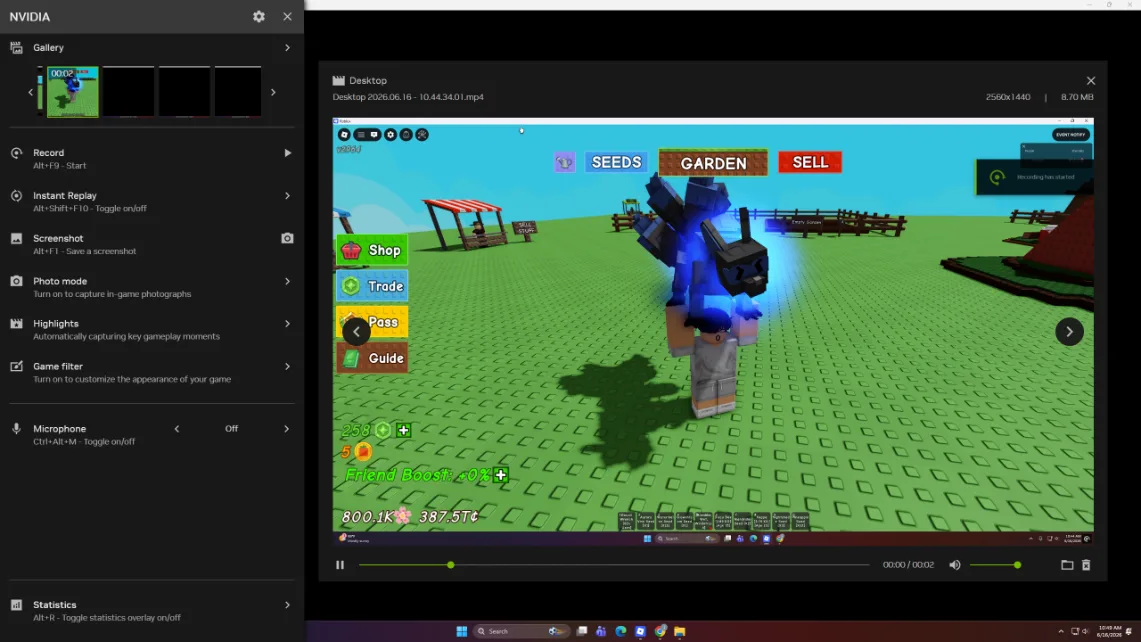
Task: Open the Instant Replay entry
Action: tap(152, 202)
